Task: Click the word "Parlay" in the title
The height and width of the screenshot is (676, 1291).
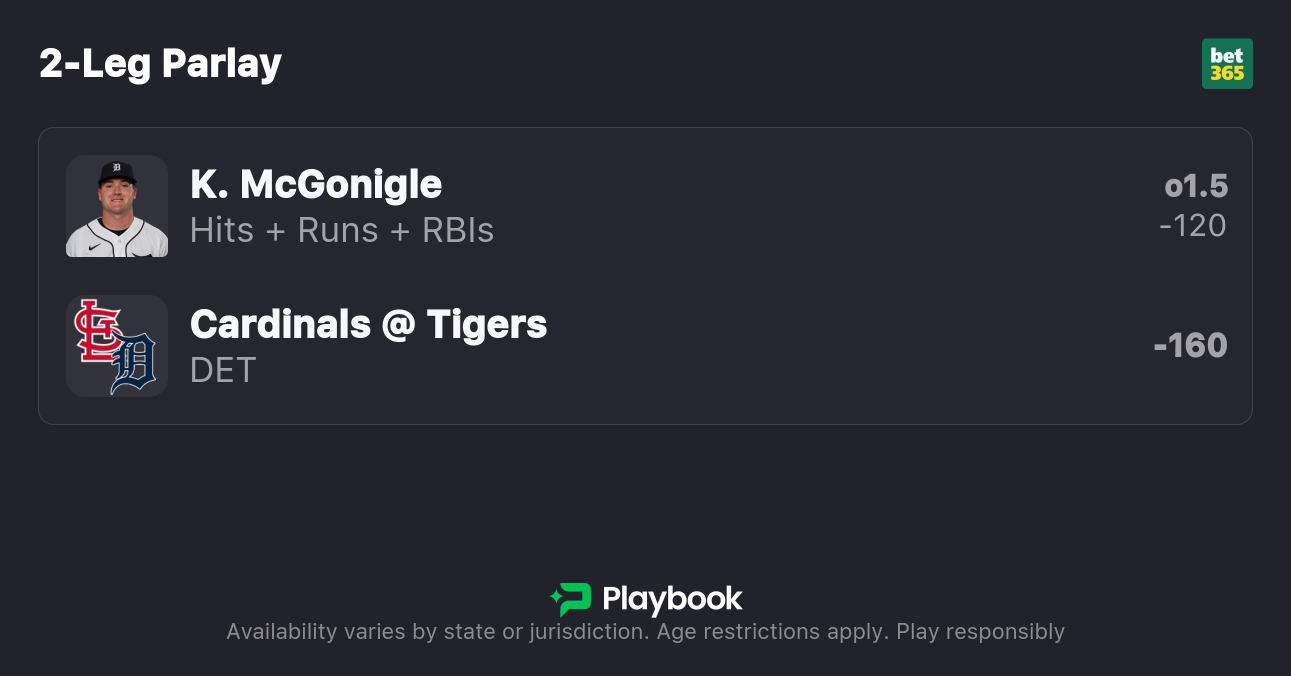Action: point(222,64)
